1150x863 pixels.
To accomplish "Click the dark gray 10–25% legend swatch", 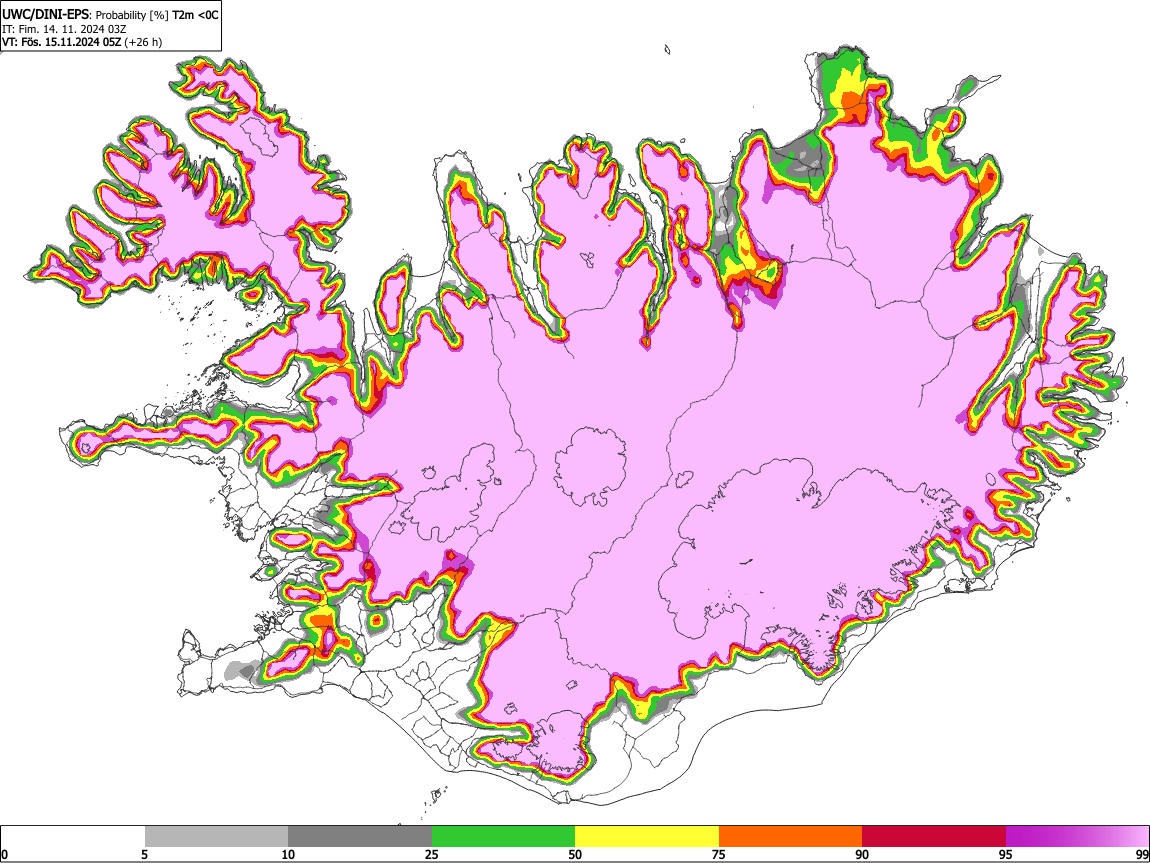I will (x=360, y=837).
